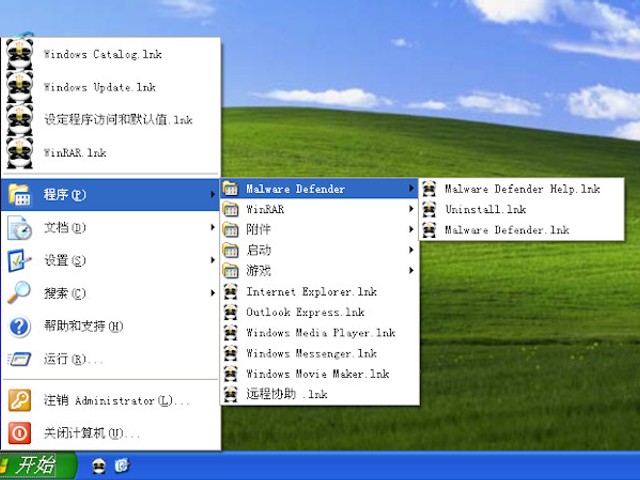
Task: Open Malware Defender Help.lnk label
Action: pos(522,189)
